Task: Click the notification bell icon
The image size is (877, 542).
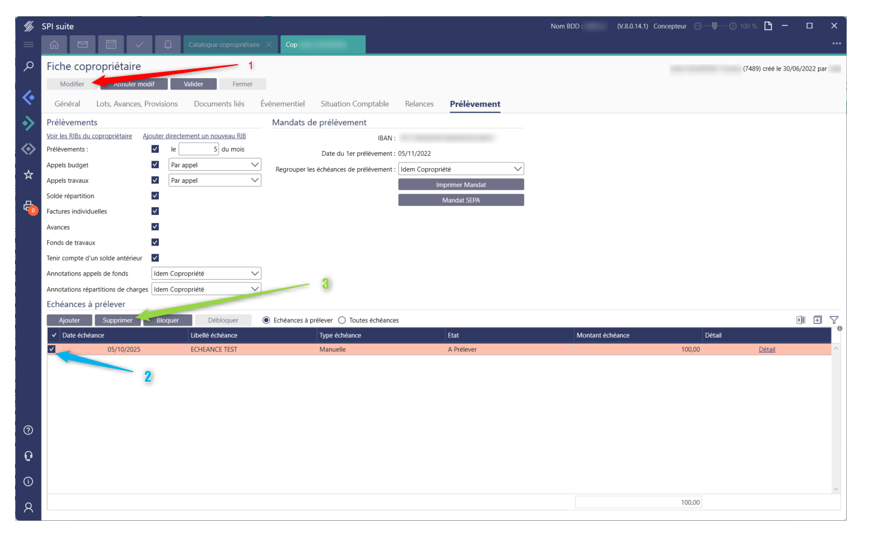Action: pyautogui.click(x=167, y=44)
